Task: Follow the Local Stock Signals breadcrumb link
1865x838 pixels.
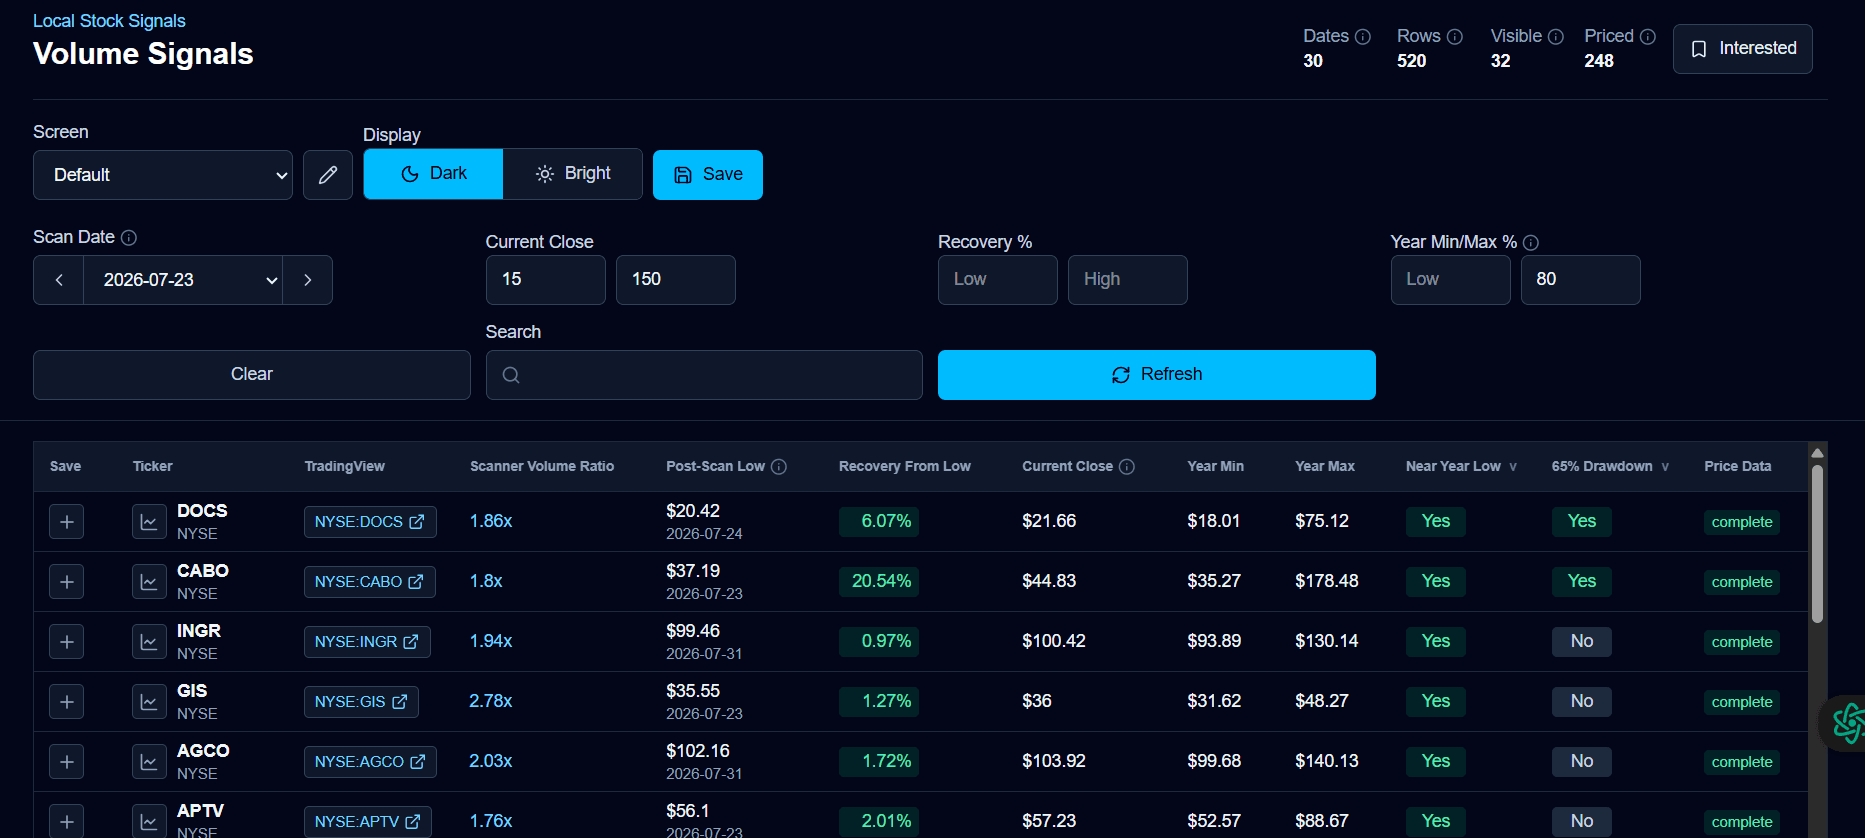Action: click(109, 21)
